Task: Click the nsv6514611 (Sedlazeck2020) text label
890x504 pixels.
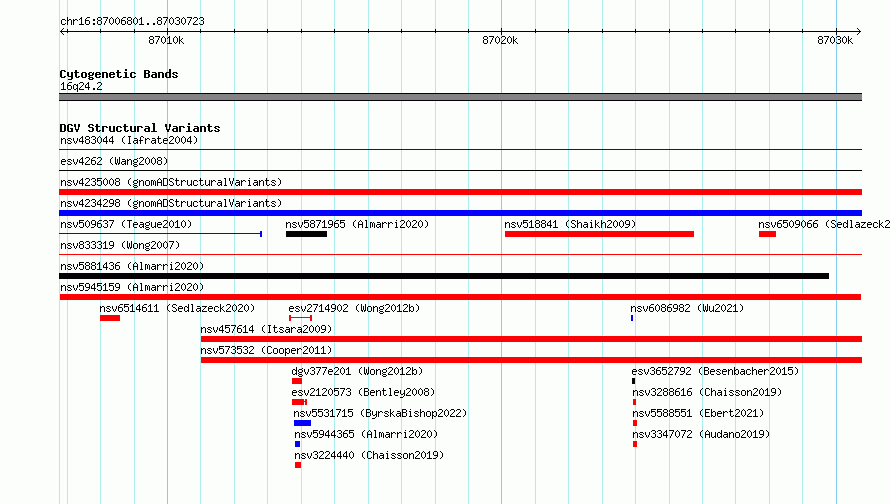Action: [177, 308]
